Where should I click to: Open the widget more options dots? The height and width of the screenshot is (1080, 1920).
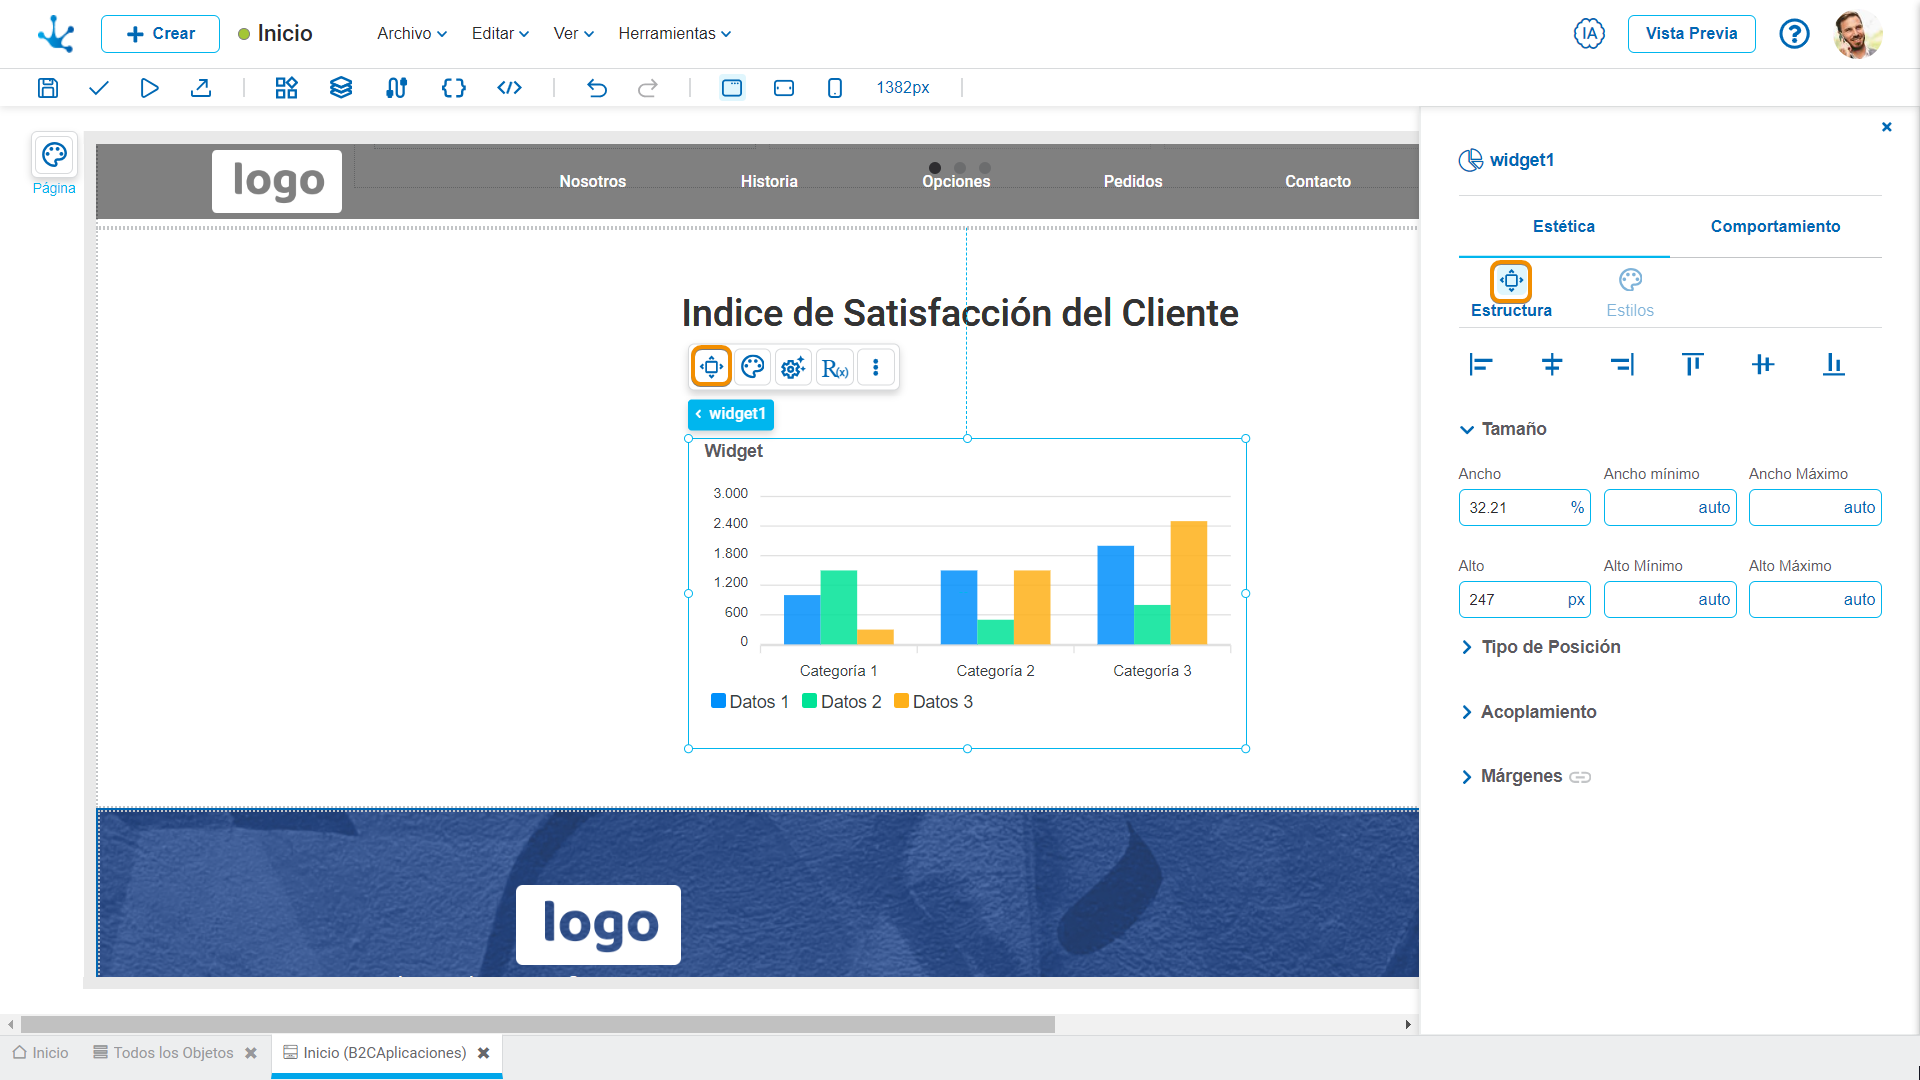(876, 368)
